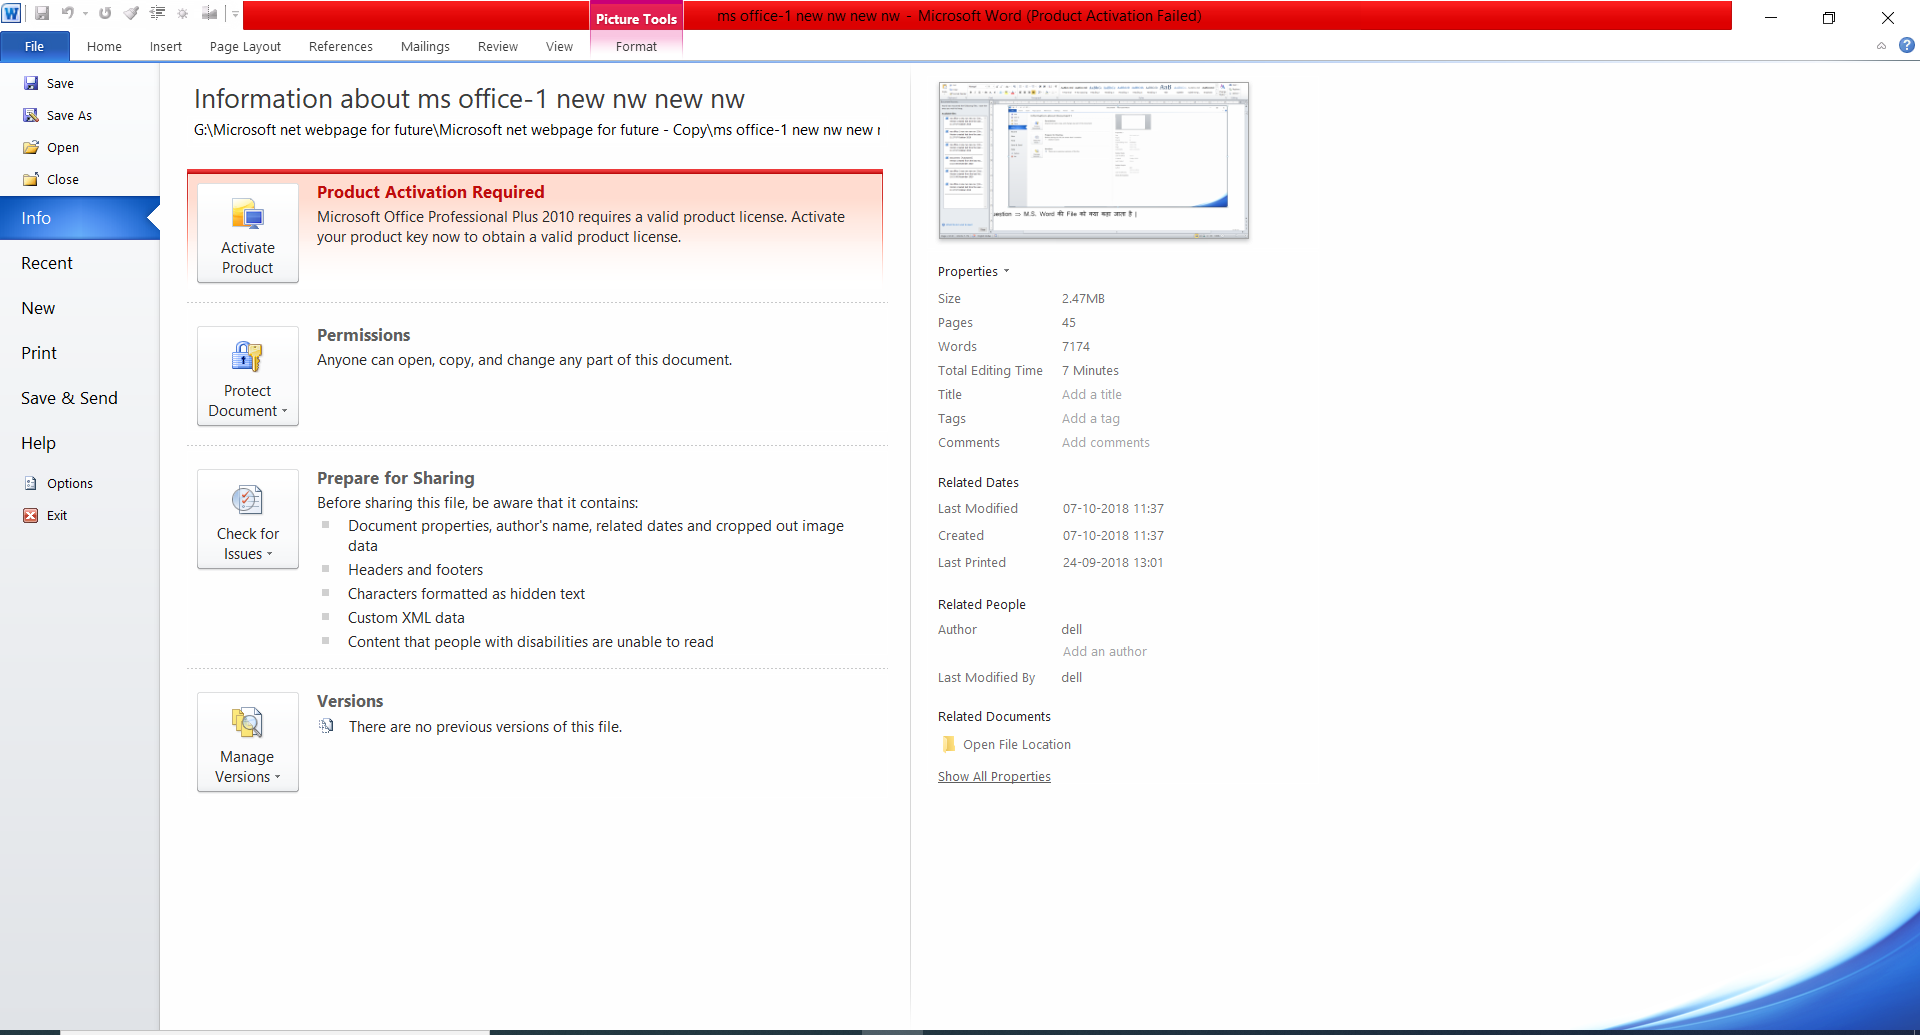This screenshot has width=1920, height=1035.
Task: Open file location via the folder icon
Action: coord(948,744)
